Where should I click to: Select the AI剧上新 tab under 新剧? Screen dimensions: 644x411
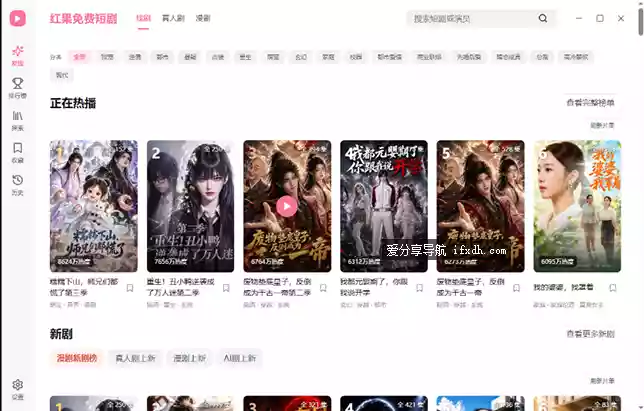point(240,358)
